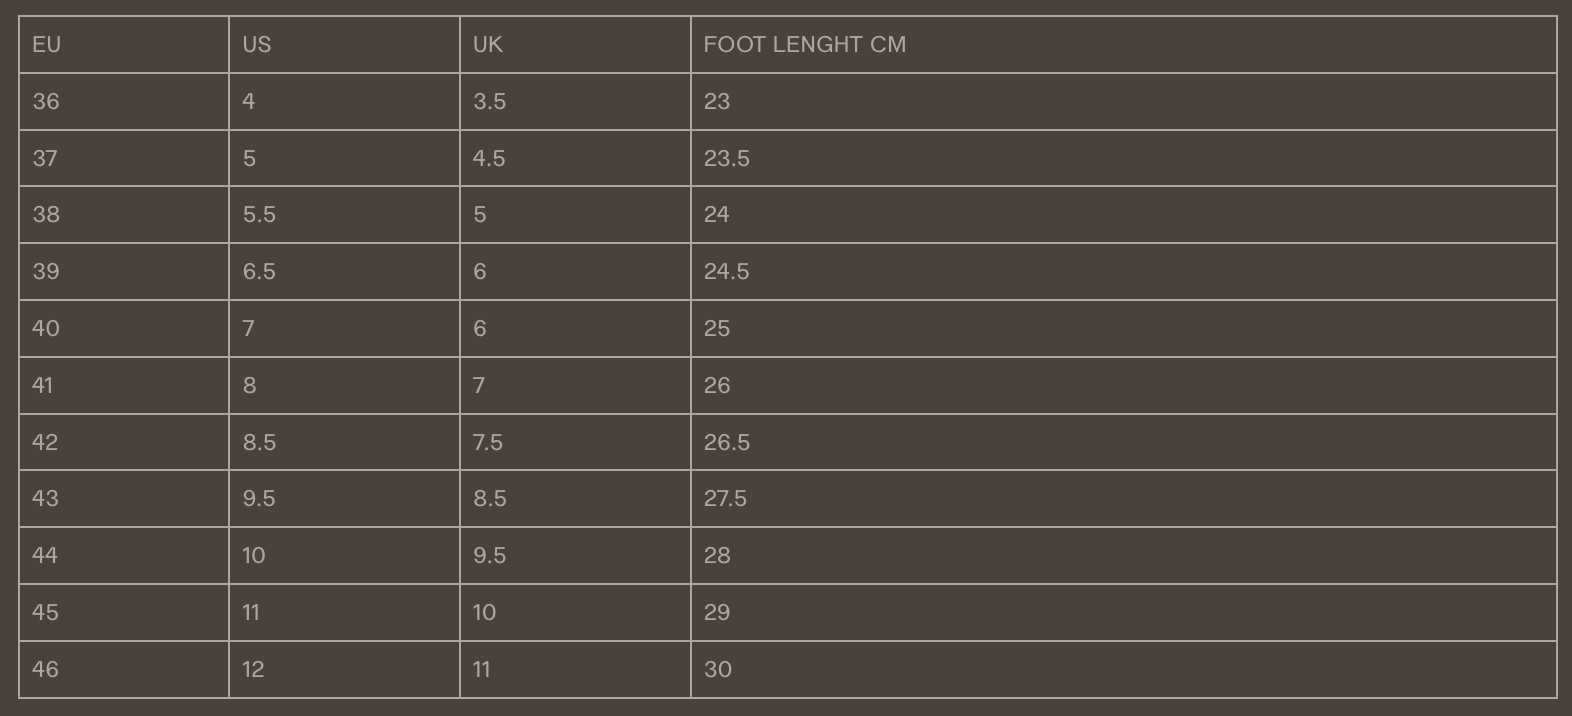
Task: Select the EU size 41 cell
Action: point(43,386)
